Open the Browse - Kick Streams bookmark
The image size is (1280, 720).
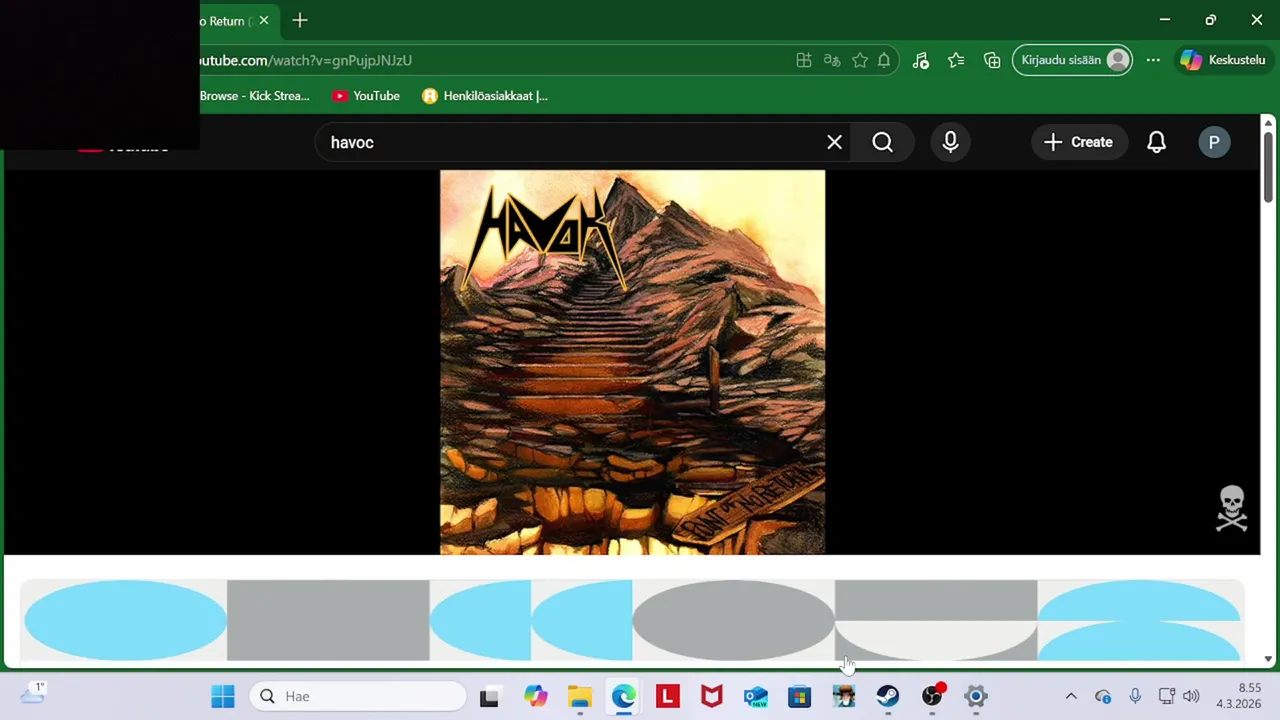254,96
